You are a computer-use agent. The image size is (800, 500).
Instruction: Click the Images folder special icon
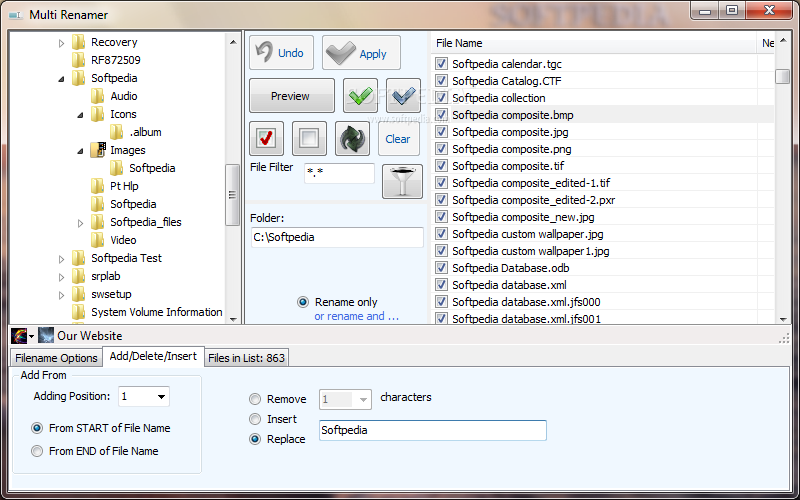click(x=97, y=149)
